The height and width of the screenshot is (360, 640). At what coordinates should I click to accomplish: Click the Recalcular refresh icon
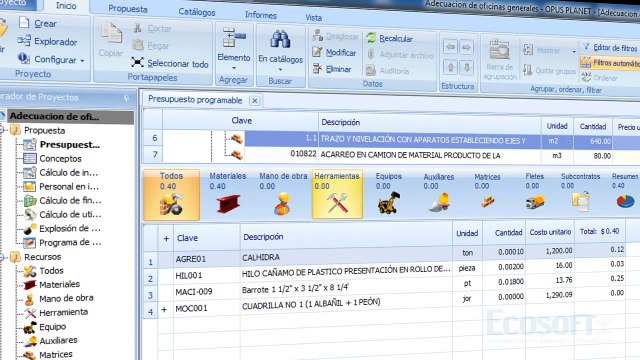371,38
